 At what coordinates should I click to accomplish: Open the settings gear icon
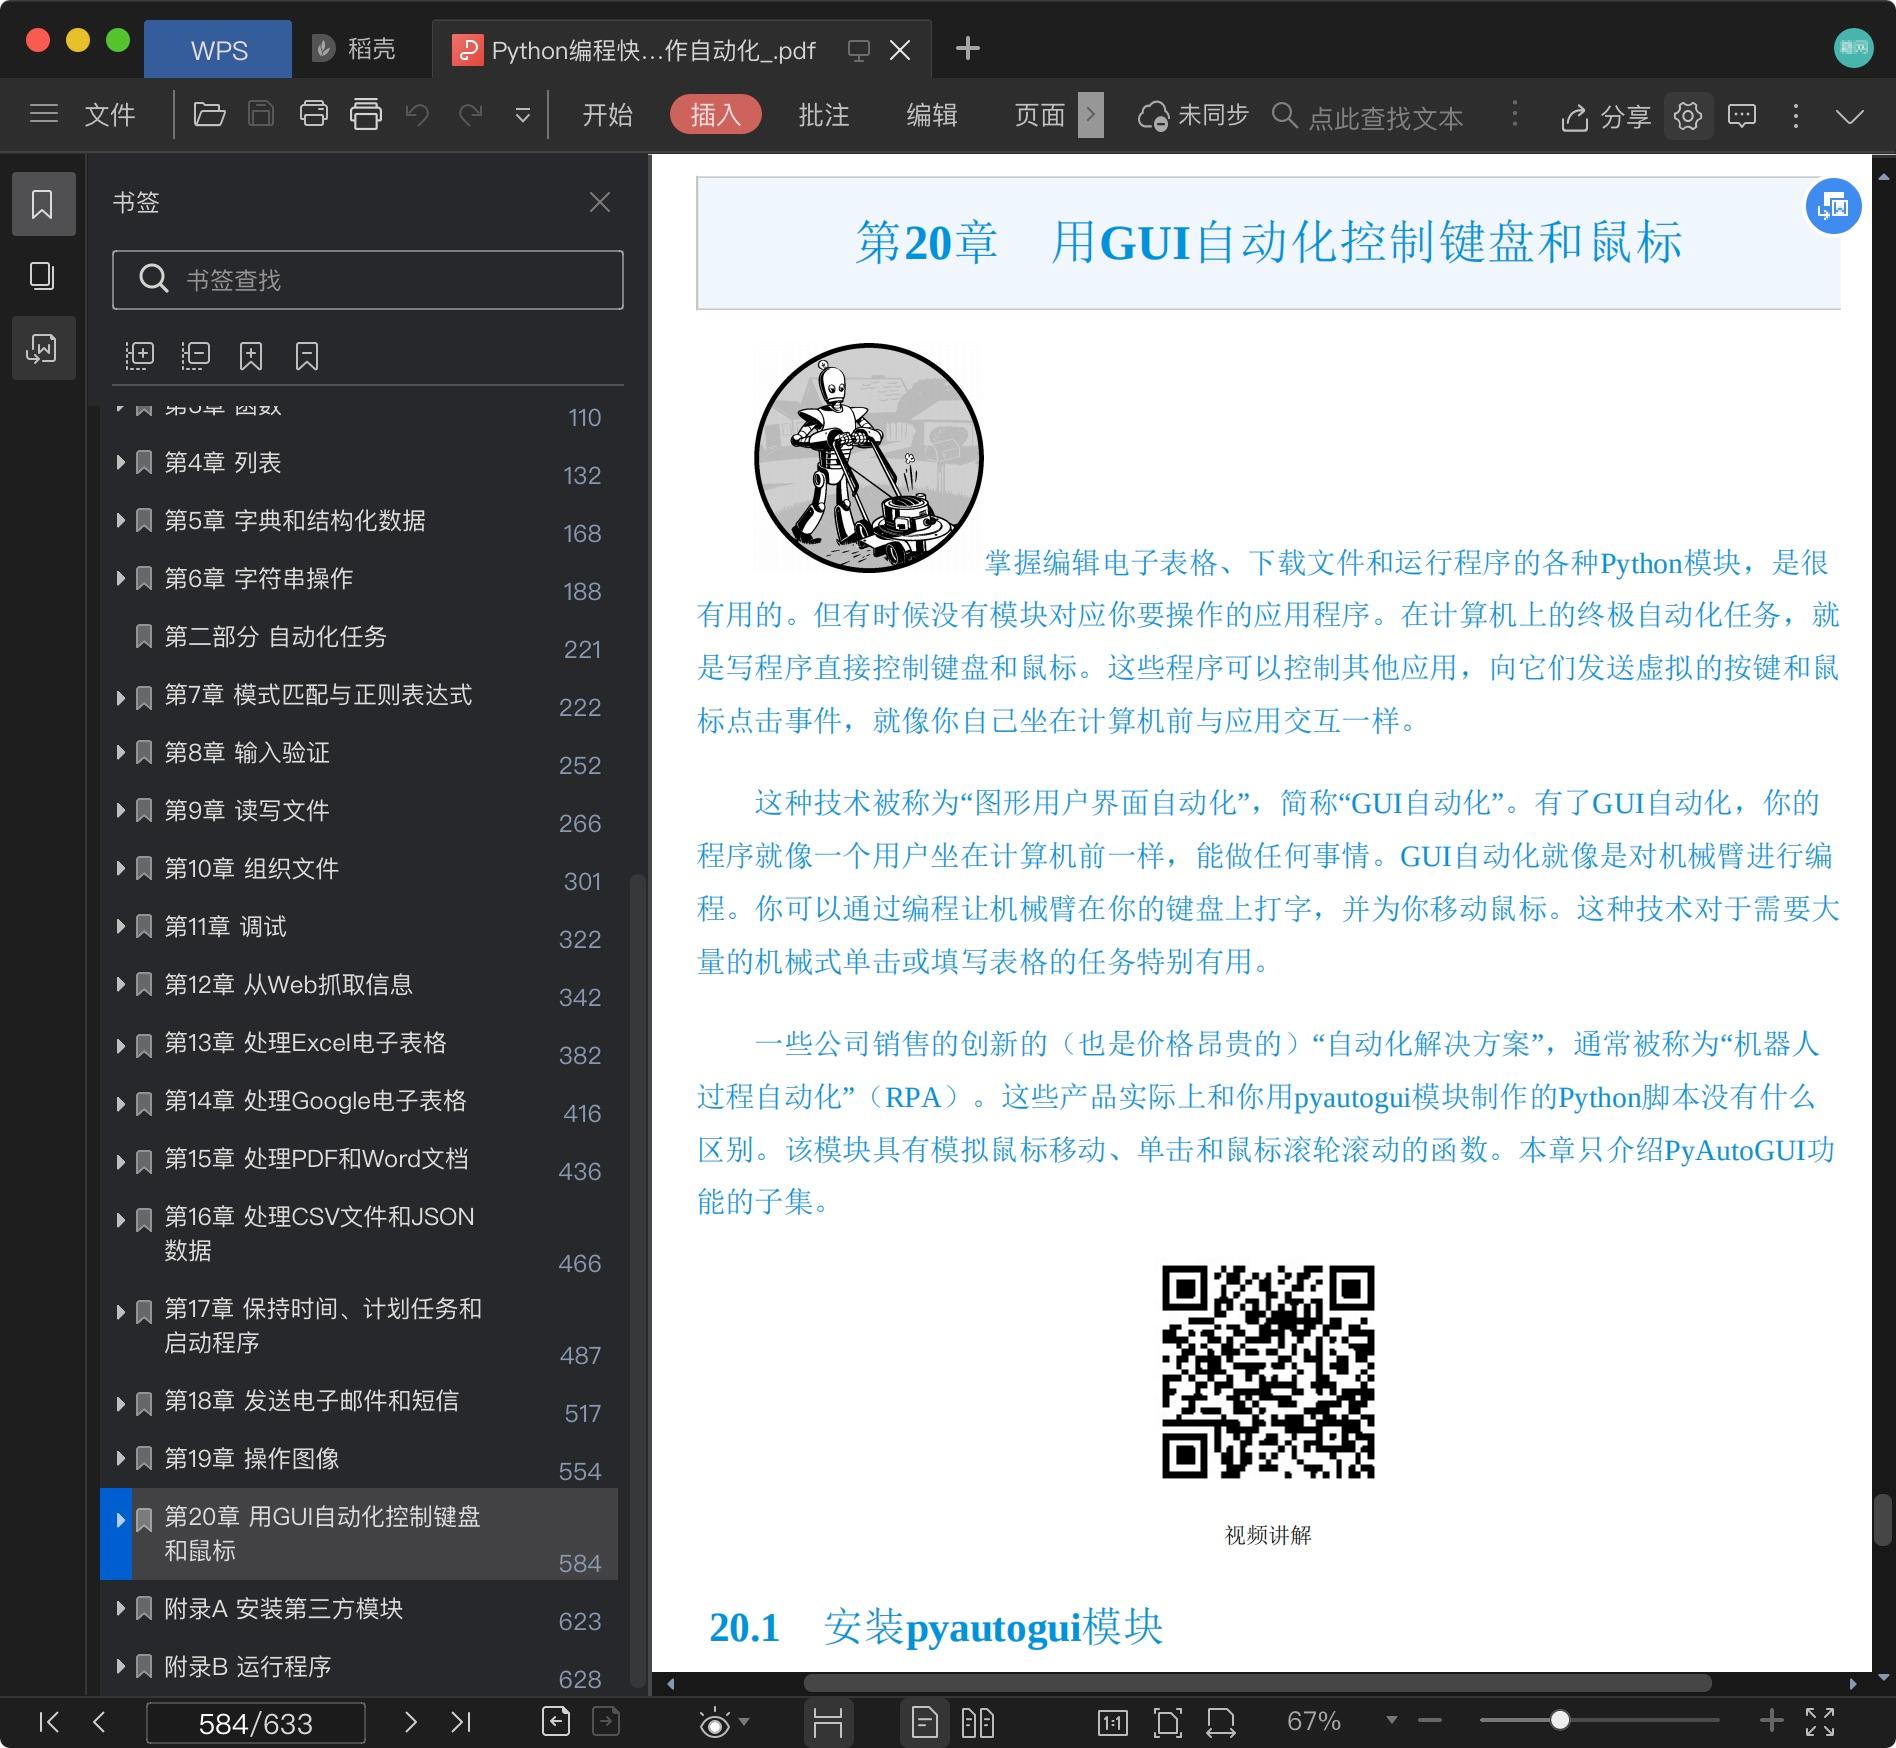(x=1688, y=116)
